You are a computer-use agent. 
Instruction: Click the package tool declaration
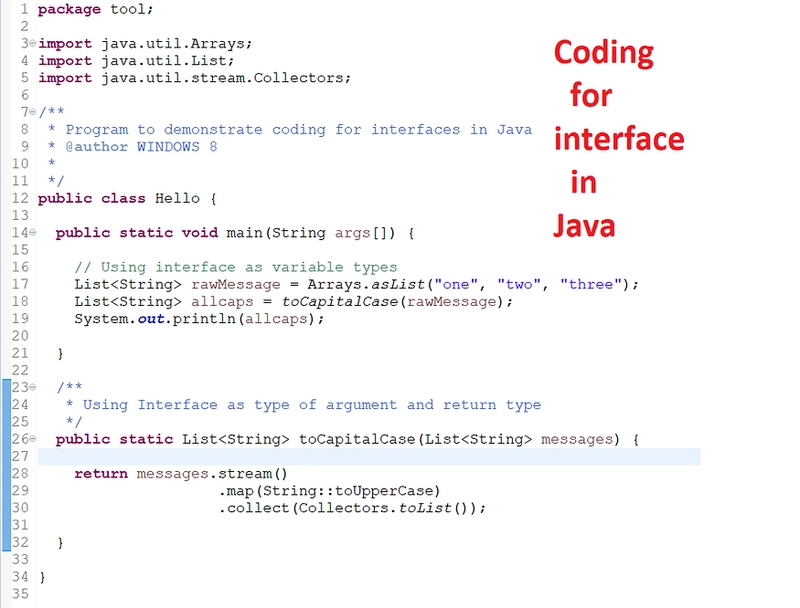(95, 10)
